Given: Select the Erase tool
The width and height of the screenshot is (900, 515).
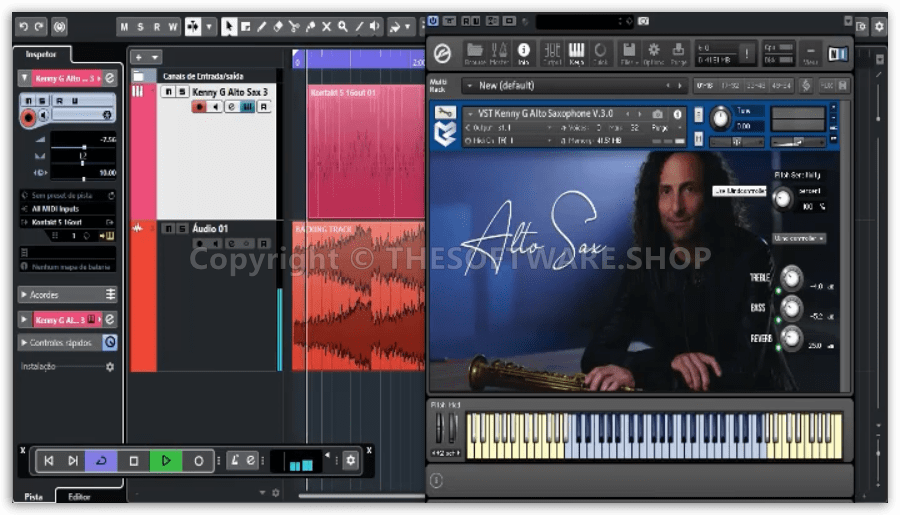Looking at the screenshot, I should pos(278,26).
